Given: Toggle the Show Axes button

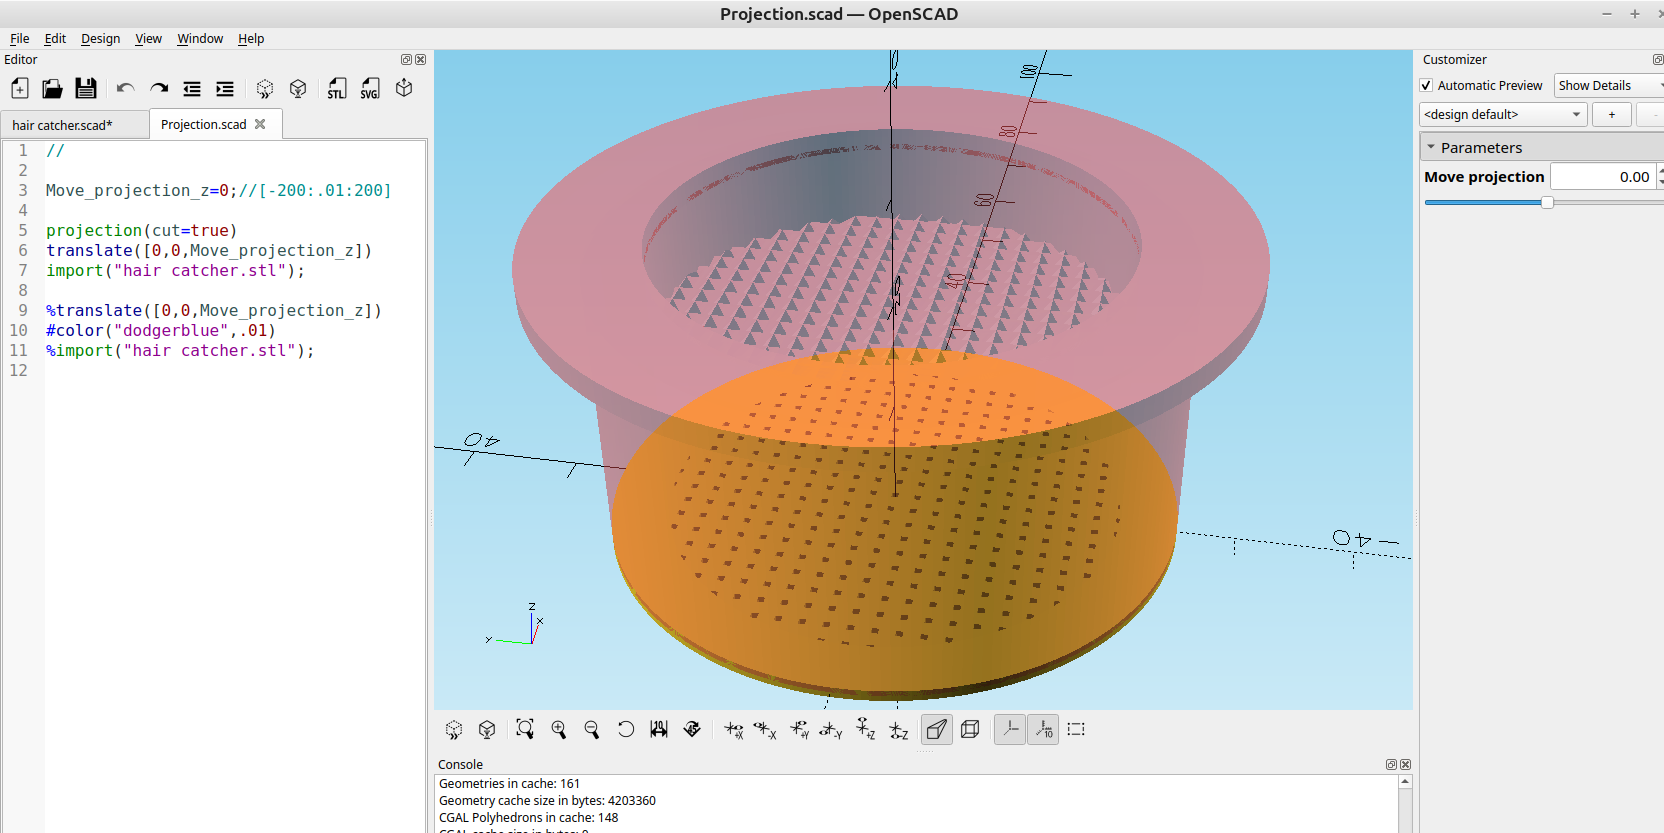Looking at the screenshot, I should [x=1010, y=730].
